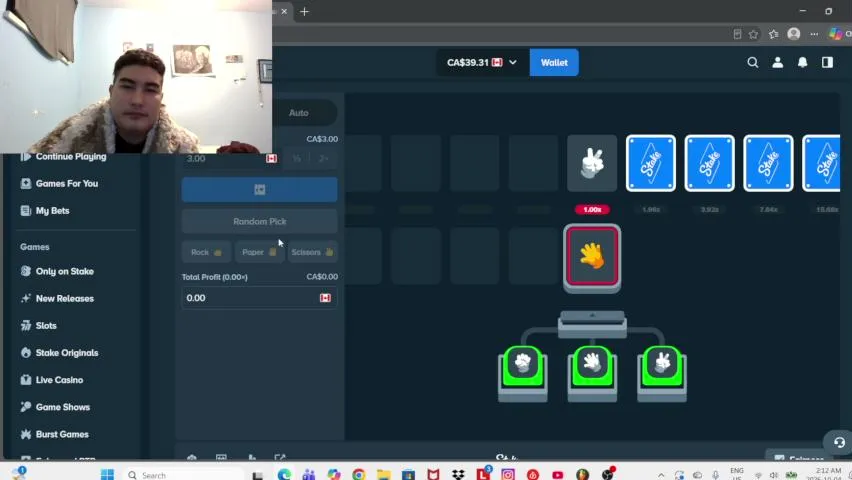Open Google Chrome from taskbar

(x=359, y=474)
